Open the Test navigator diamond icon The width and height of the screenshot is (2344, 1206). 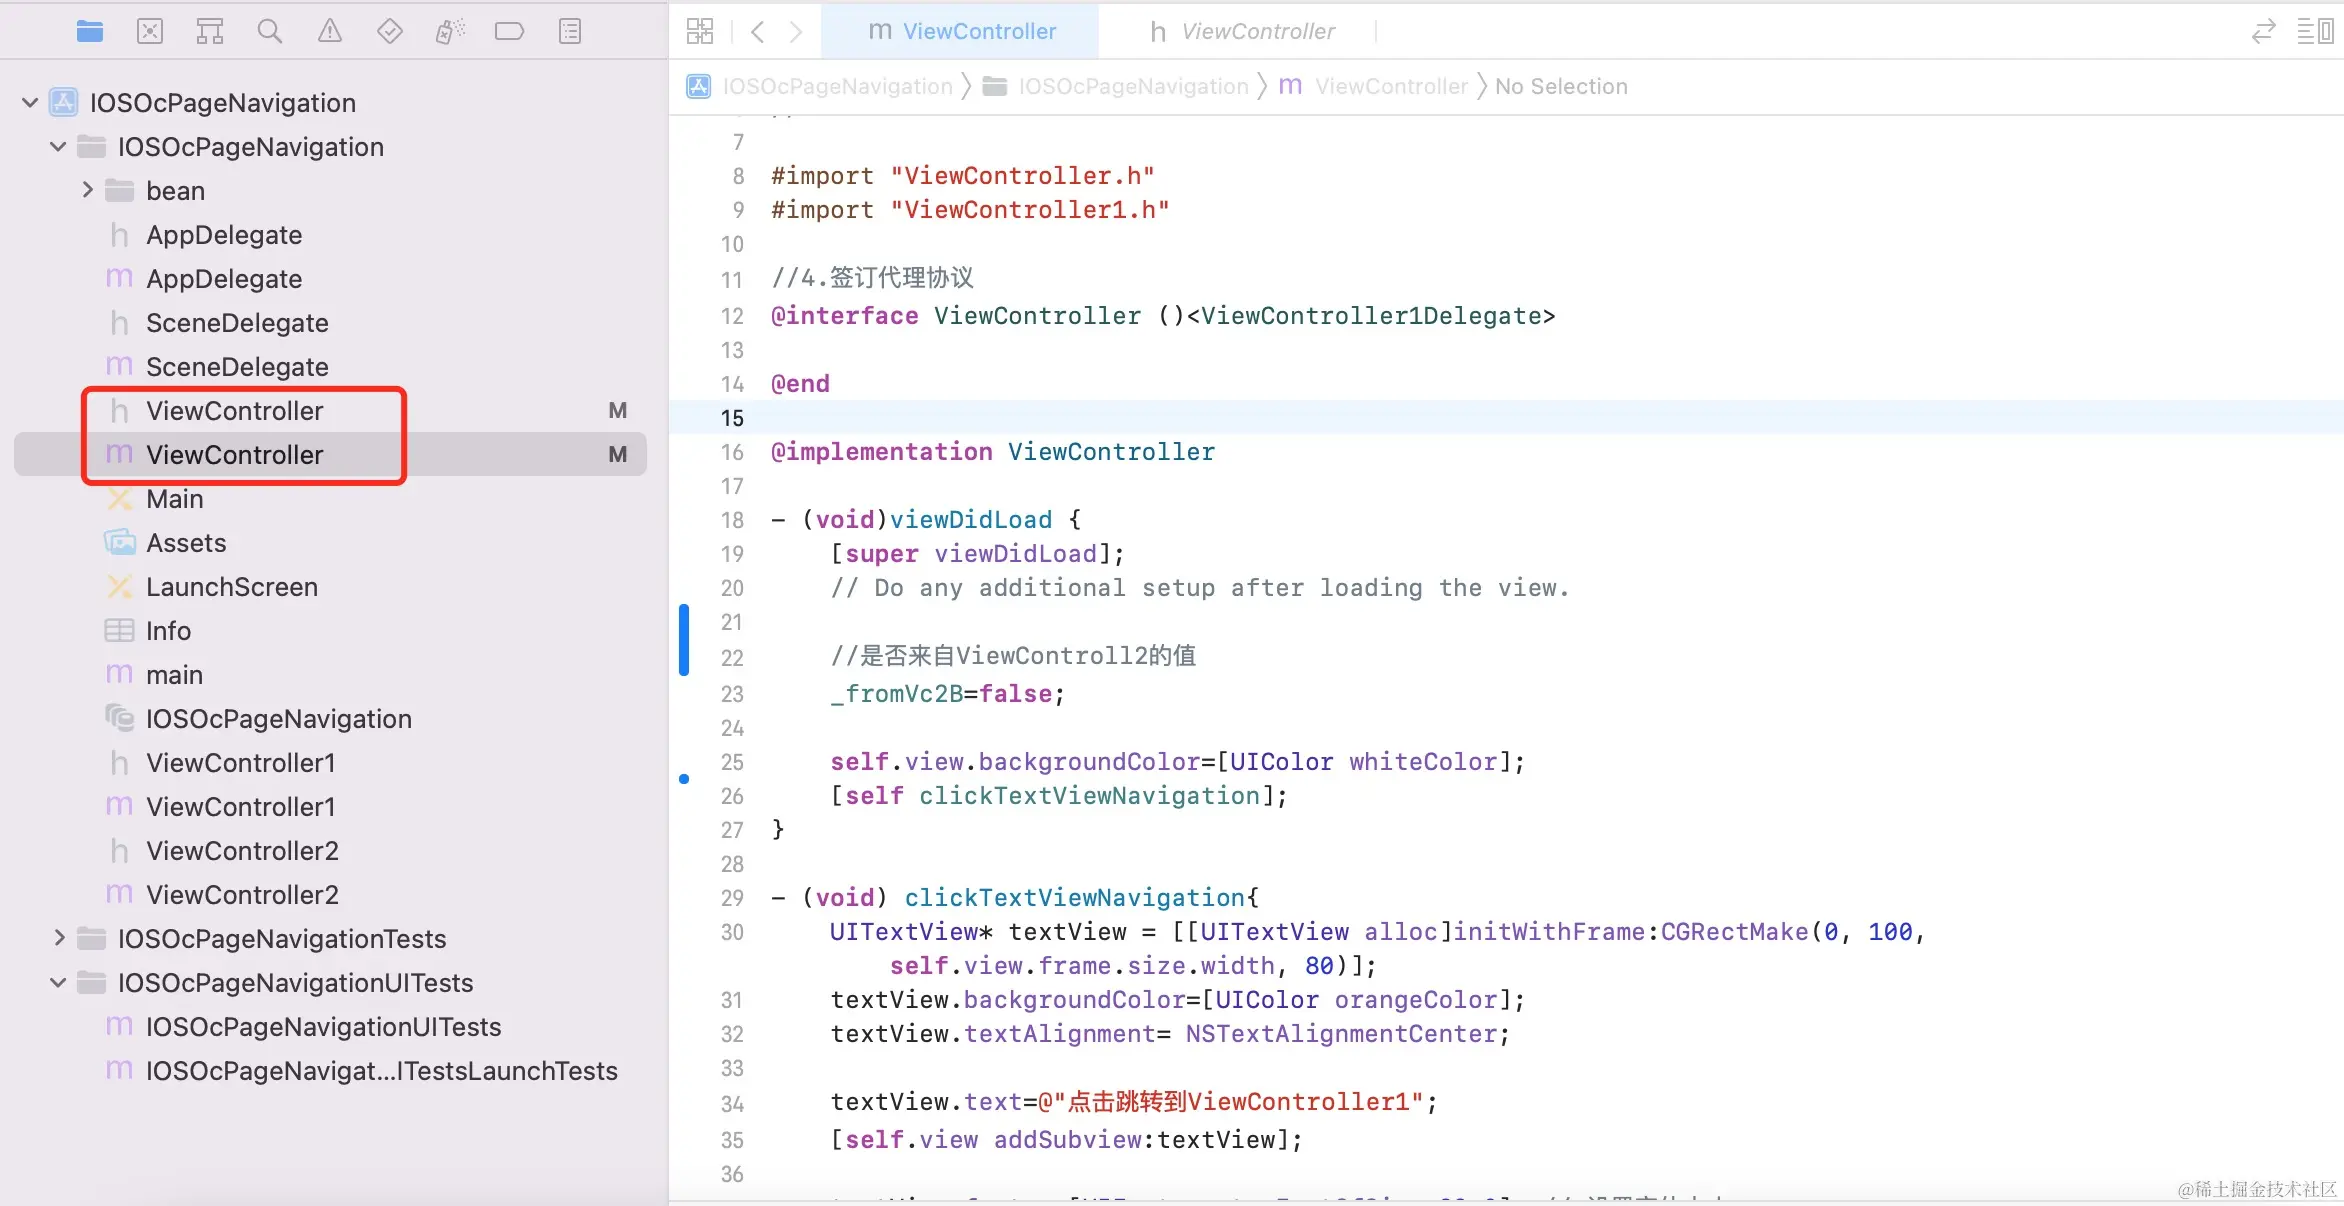coord(390,32)
